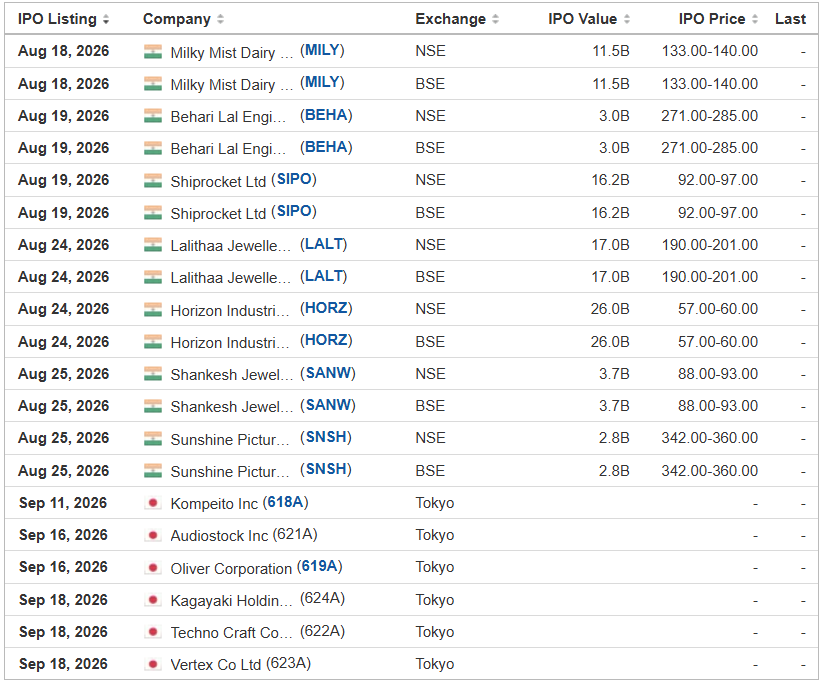
Task: Open 619A ticker link for Oliver Corporation
Action: (x=319, y=566)
